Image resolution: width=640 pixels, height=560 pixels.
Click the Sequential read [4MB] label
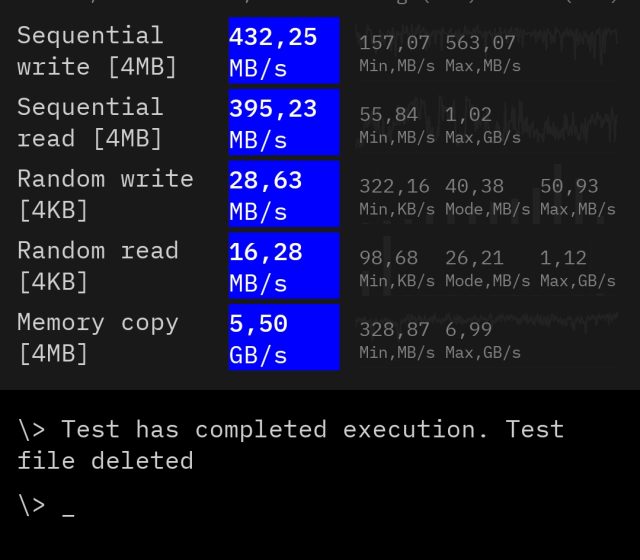[x=90, y=123]
